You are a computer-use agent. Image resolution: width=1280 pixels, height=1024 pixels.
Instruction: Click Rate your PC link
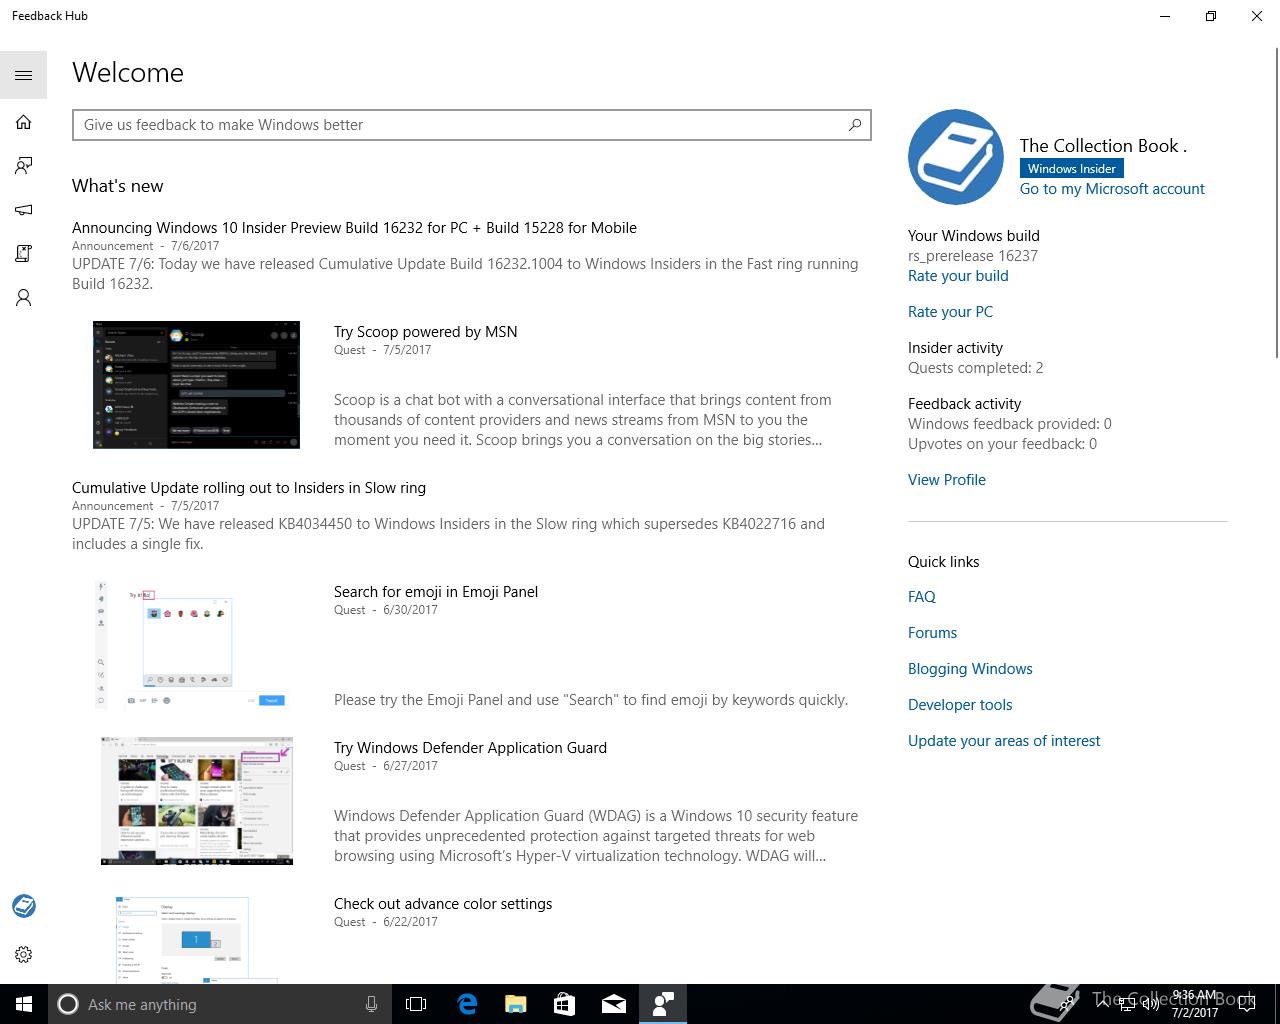(x=950, y=312)
